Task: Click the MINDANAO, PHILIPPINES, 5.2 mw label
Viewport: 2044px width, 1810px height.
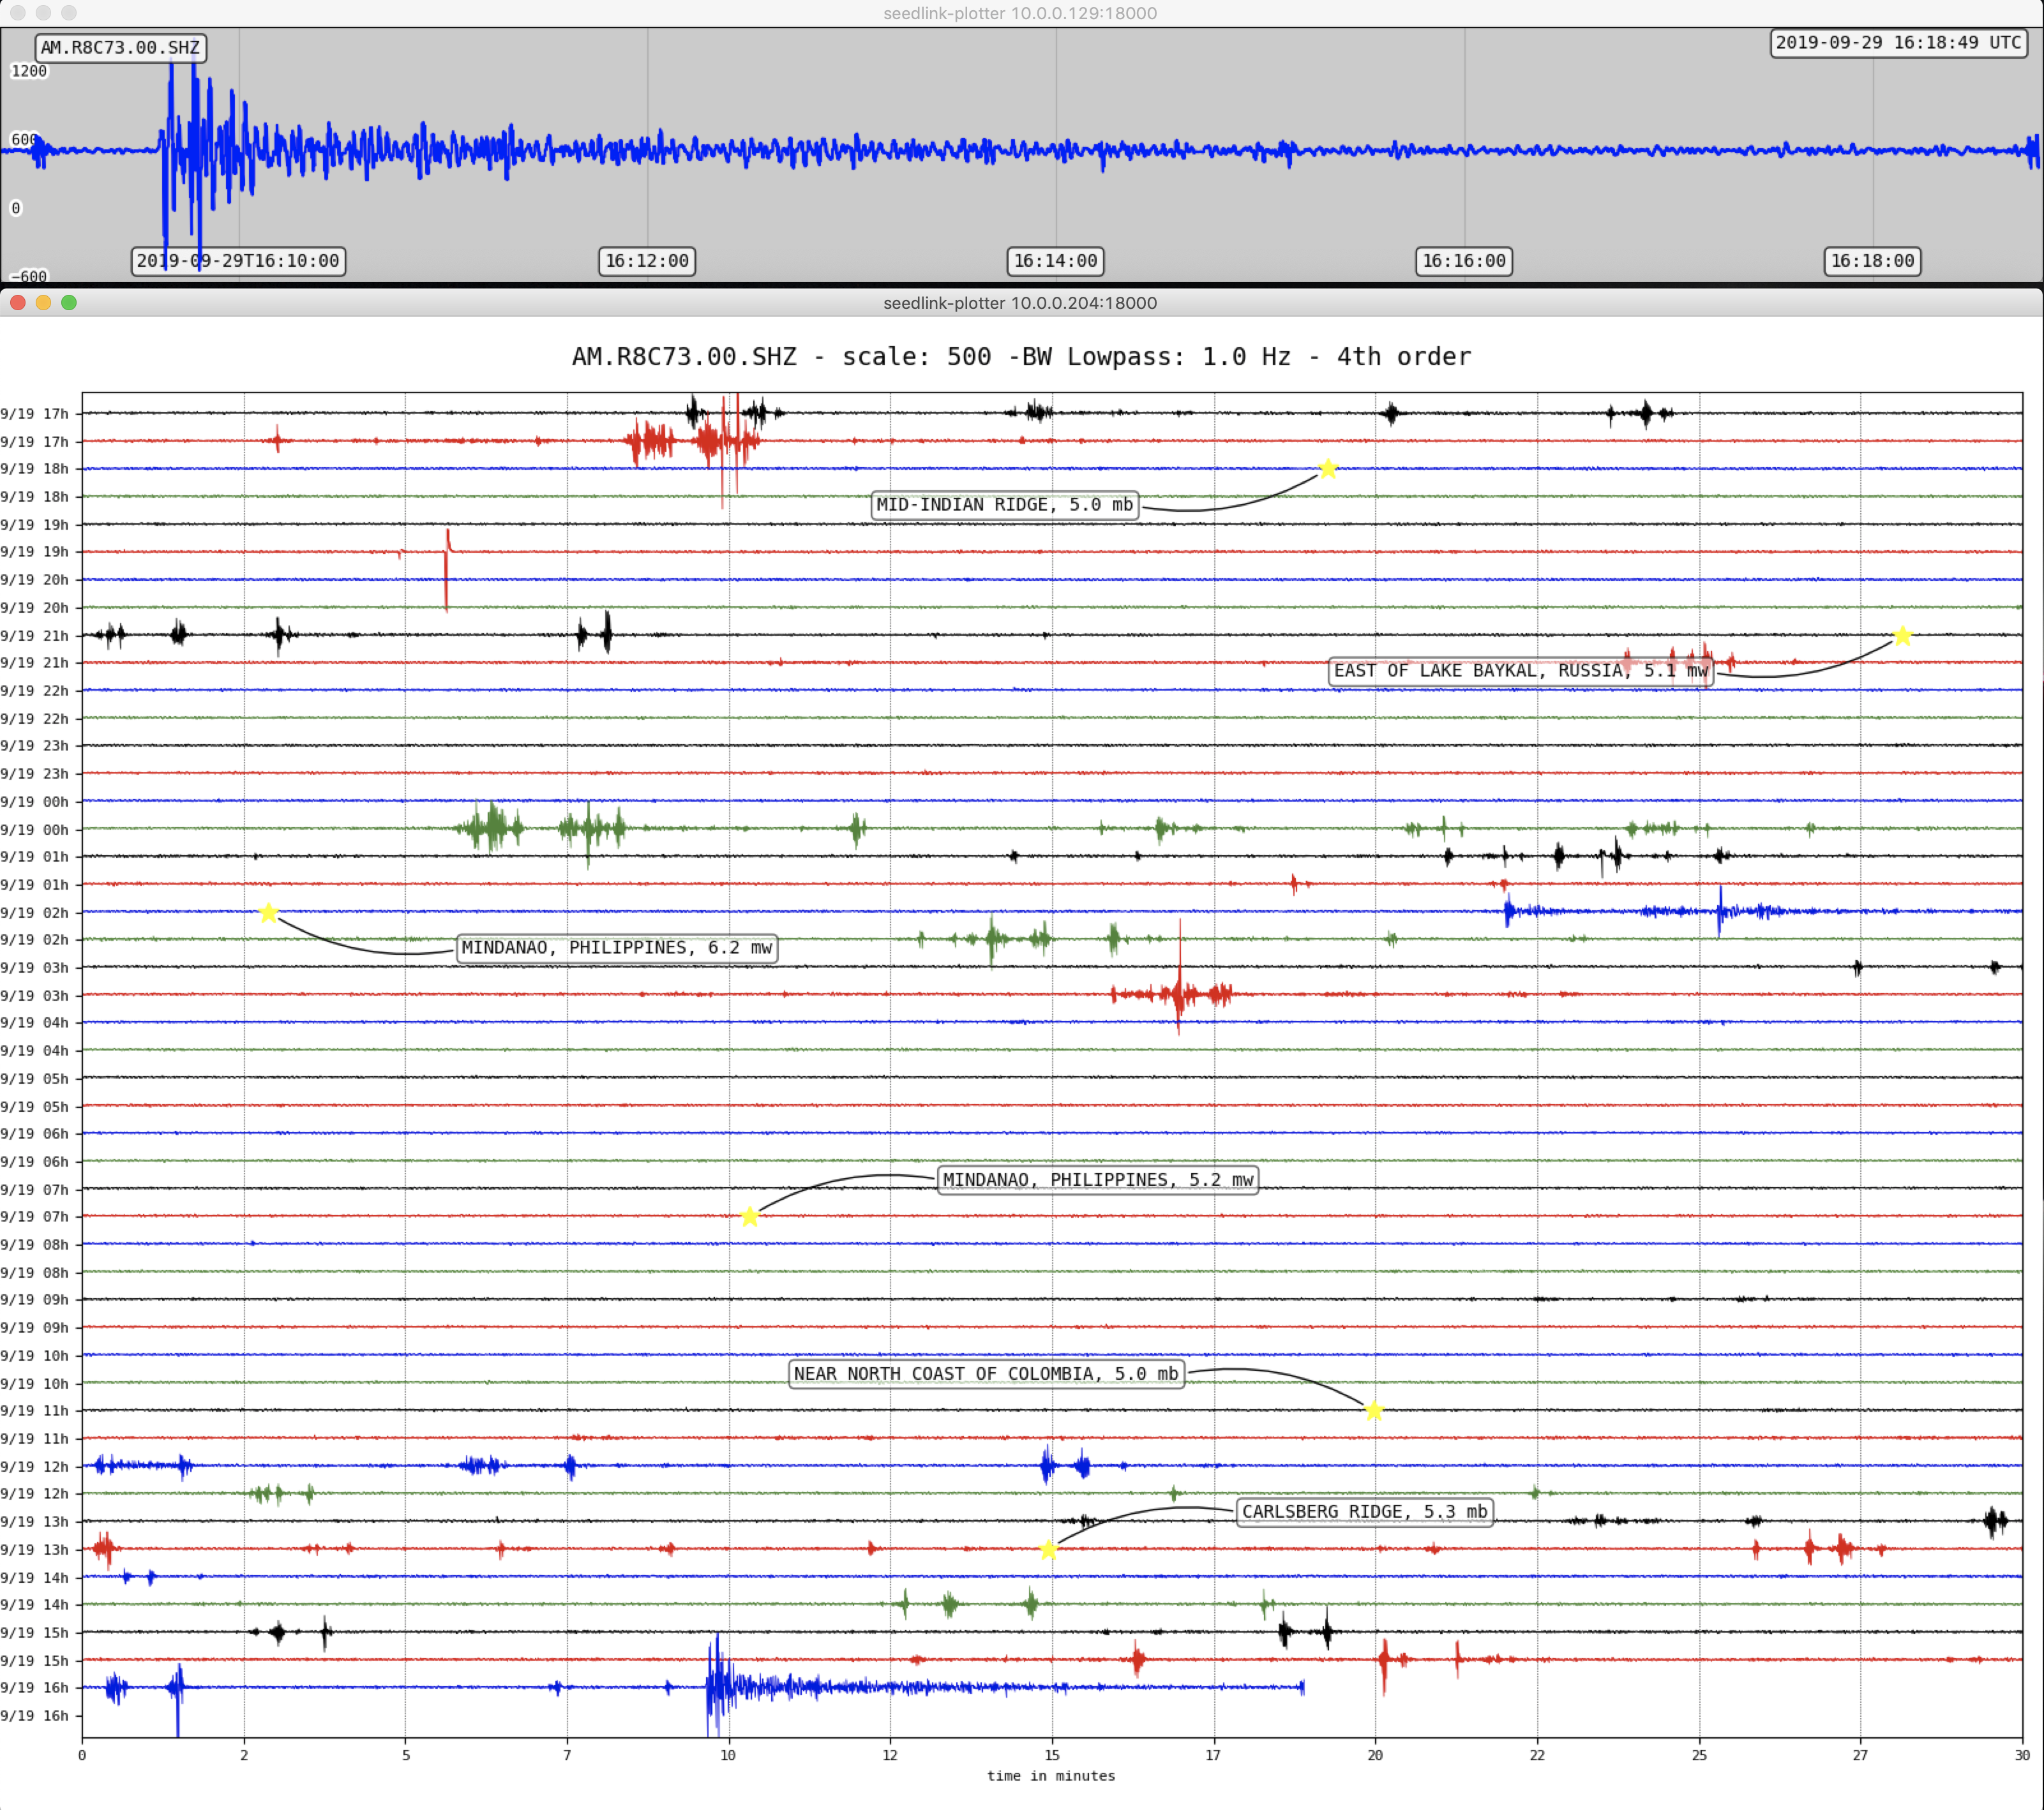Action: [1098, 1180]
